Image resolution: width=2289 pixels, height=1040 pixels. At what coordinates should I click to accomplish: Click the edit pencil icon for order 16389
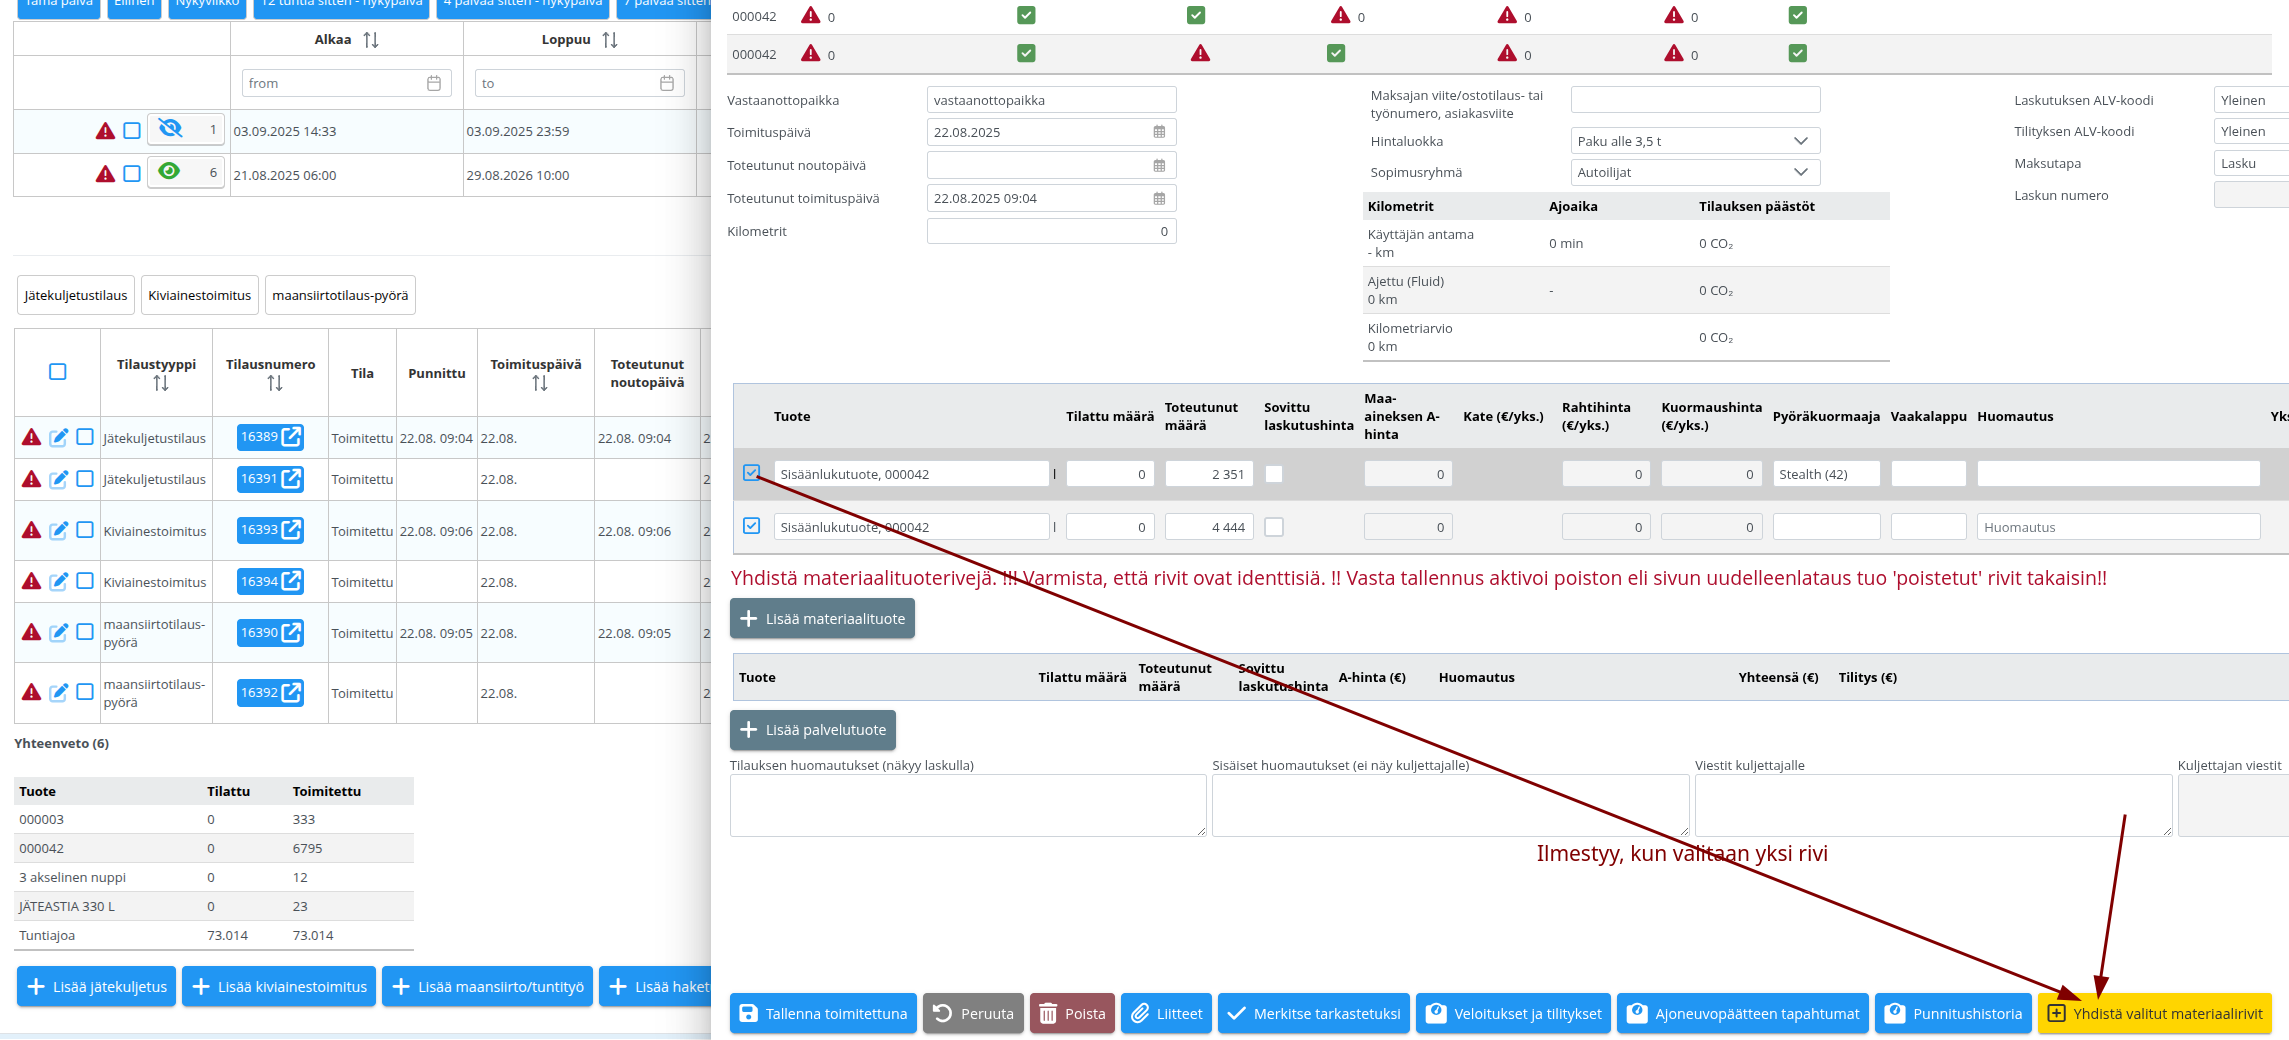59,437
